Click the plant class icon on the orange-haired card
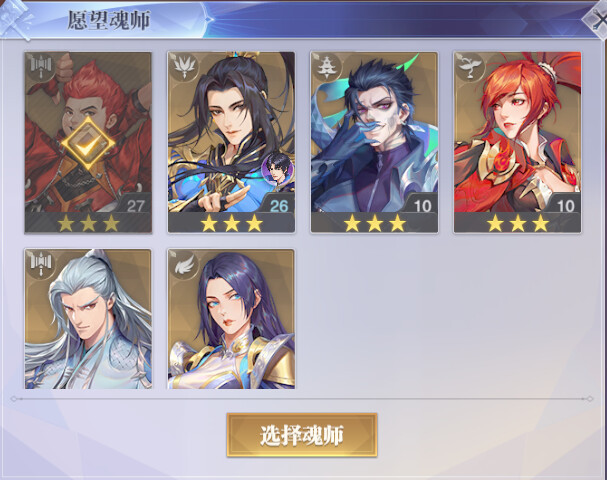The width and height of the screenshot is (607, 480). tap(471, 68)
